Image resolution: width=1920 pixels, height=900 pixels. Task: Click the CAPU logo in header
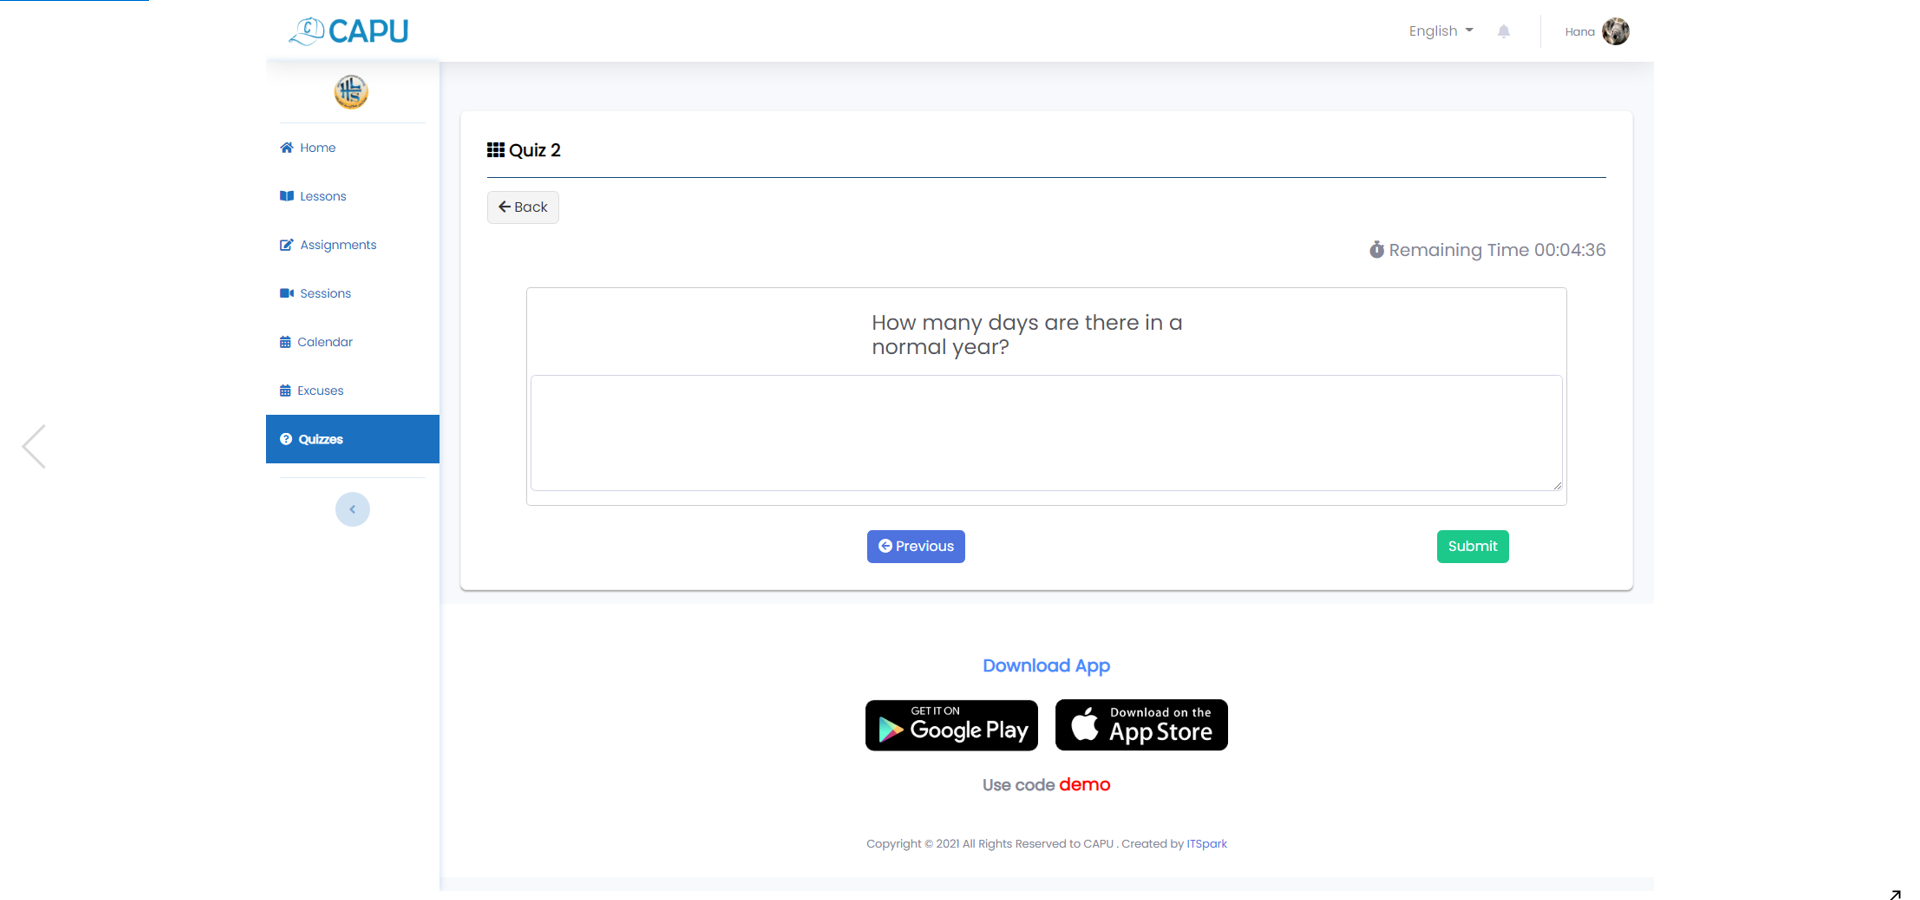348,31
